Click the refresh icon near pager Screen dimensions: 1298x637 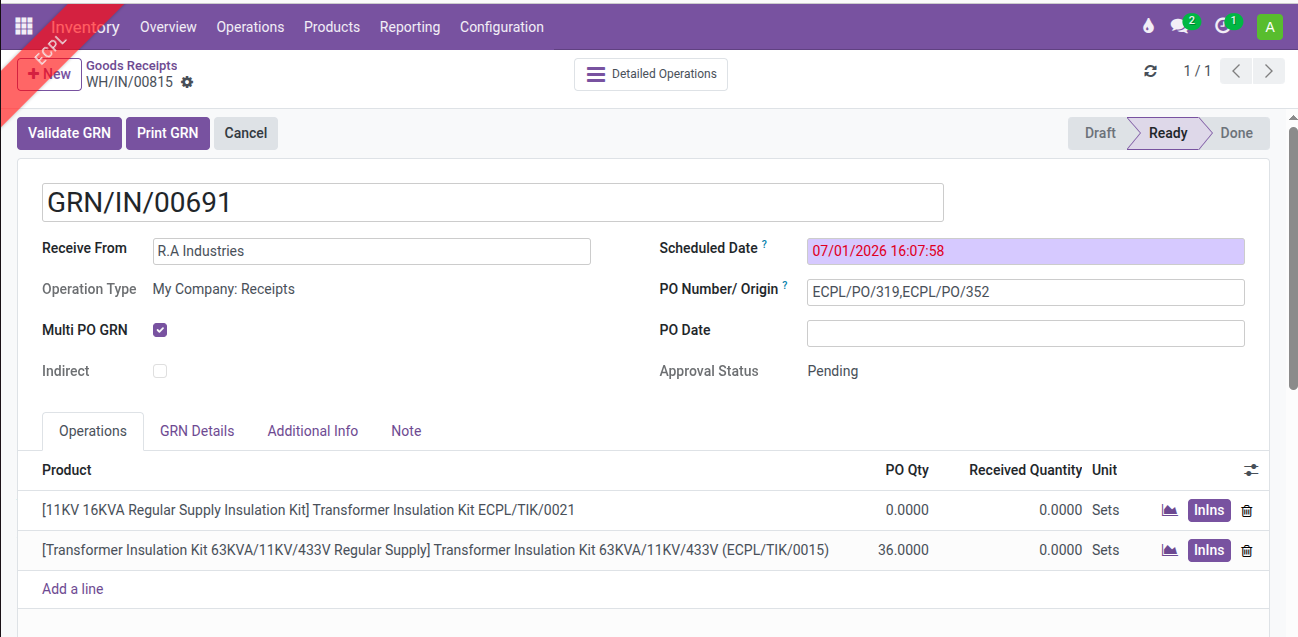(x=1150, y=71)
